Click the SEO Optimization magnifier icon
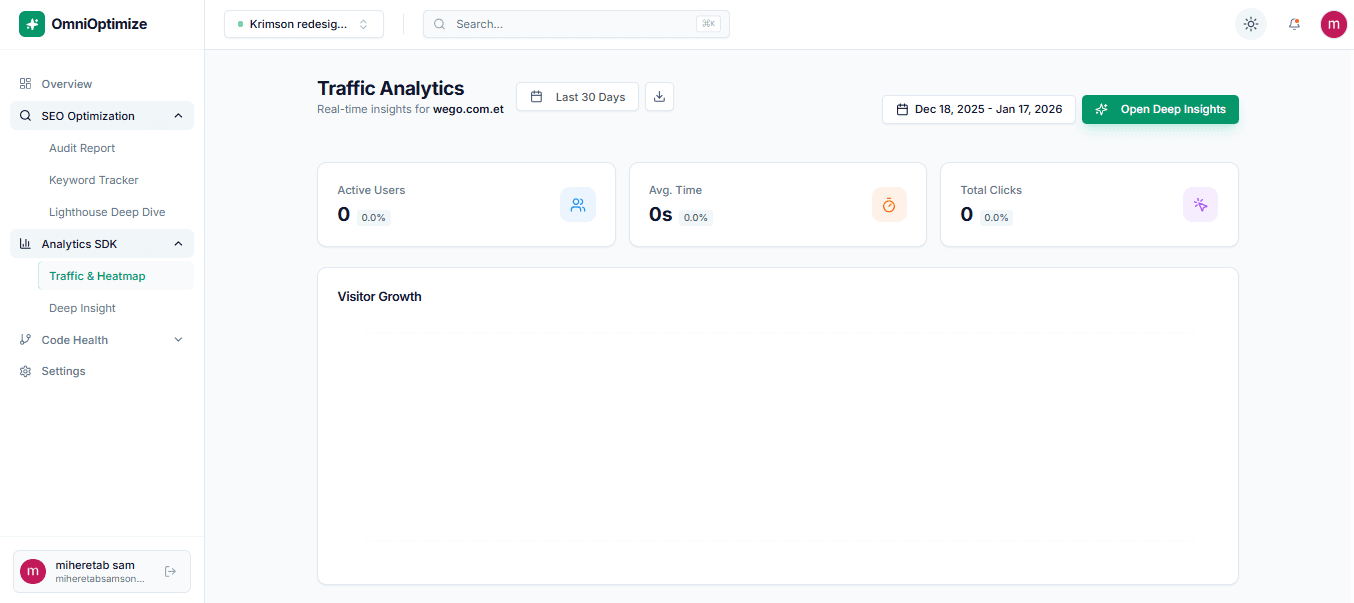Viewport: 1354px width, 603px height. coord(25,116)
